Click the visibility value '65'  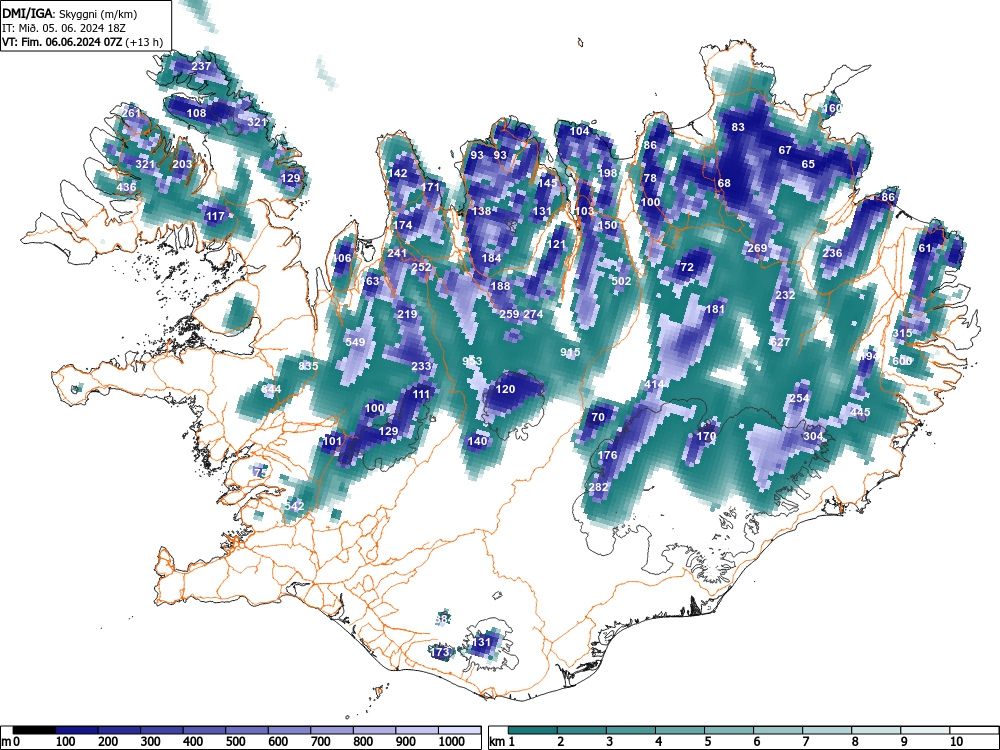(x=808, y=164)
